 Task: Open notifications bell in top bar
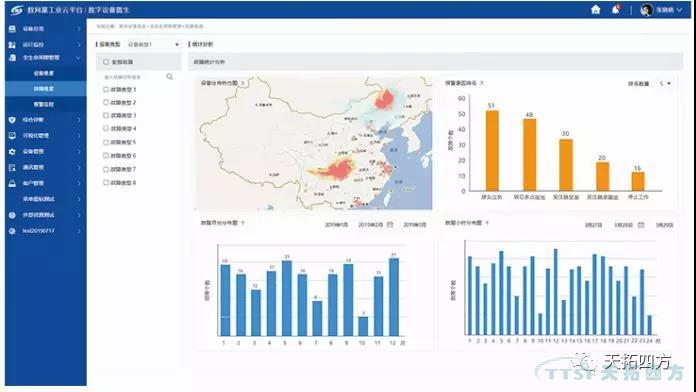click(616, 9)
